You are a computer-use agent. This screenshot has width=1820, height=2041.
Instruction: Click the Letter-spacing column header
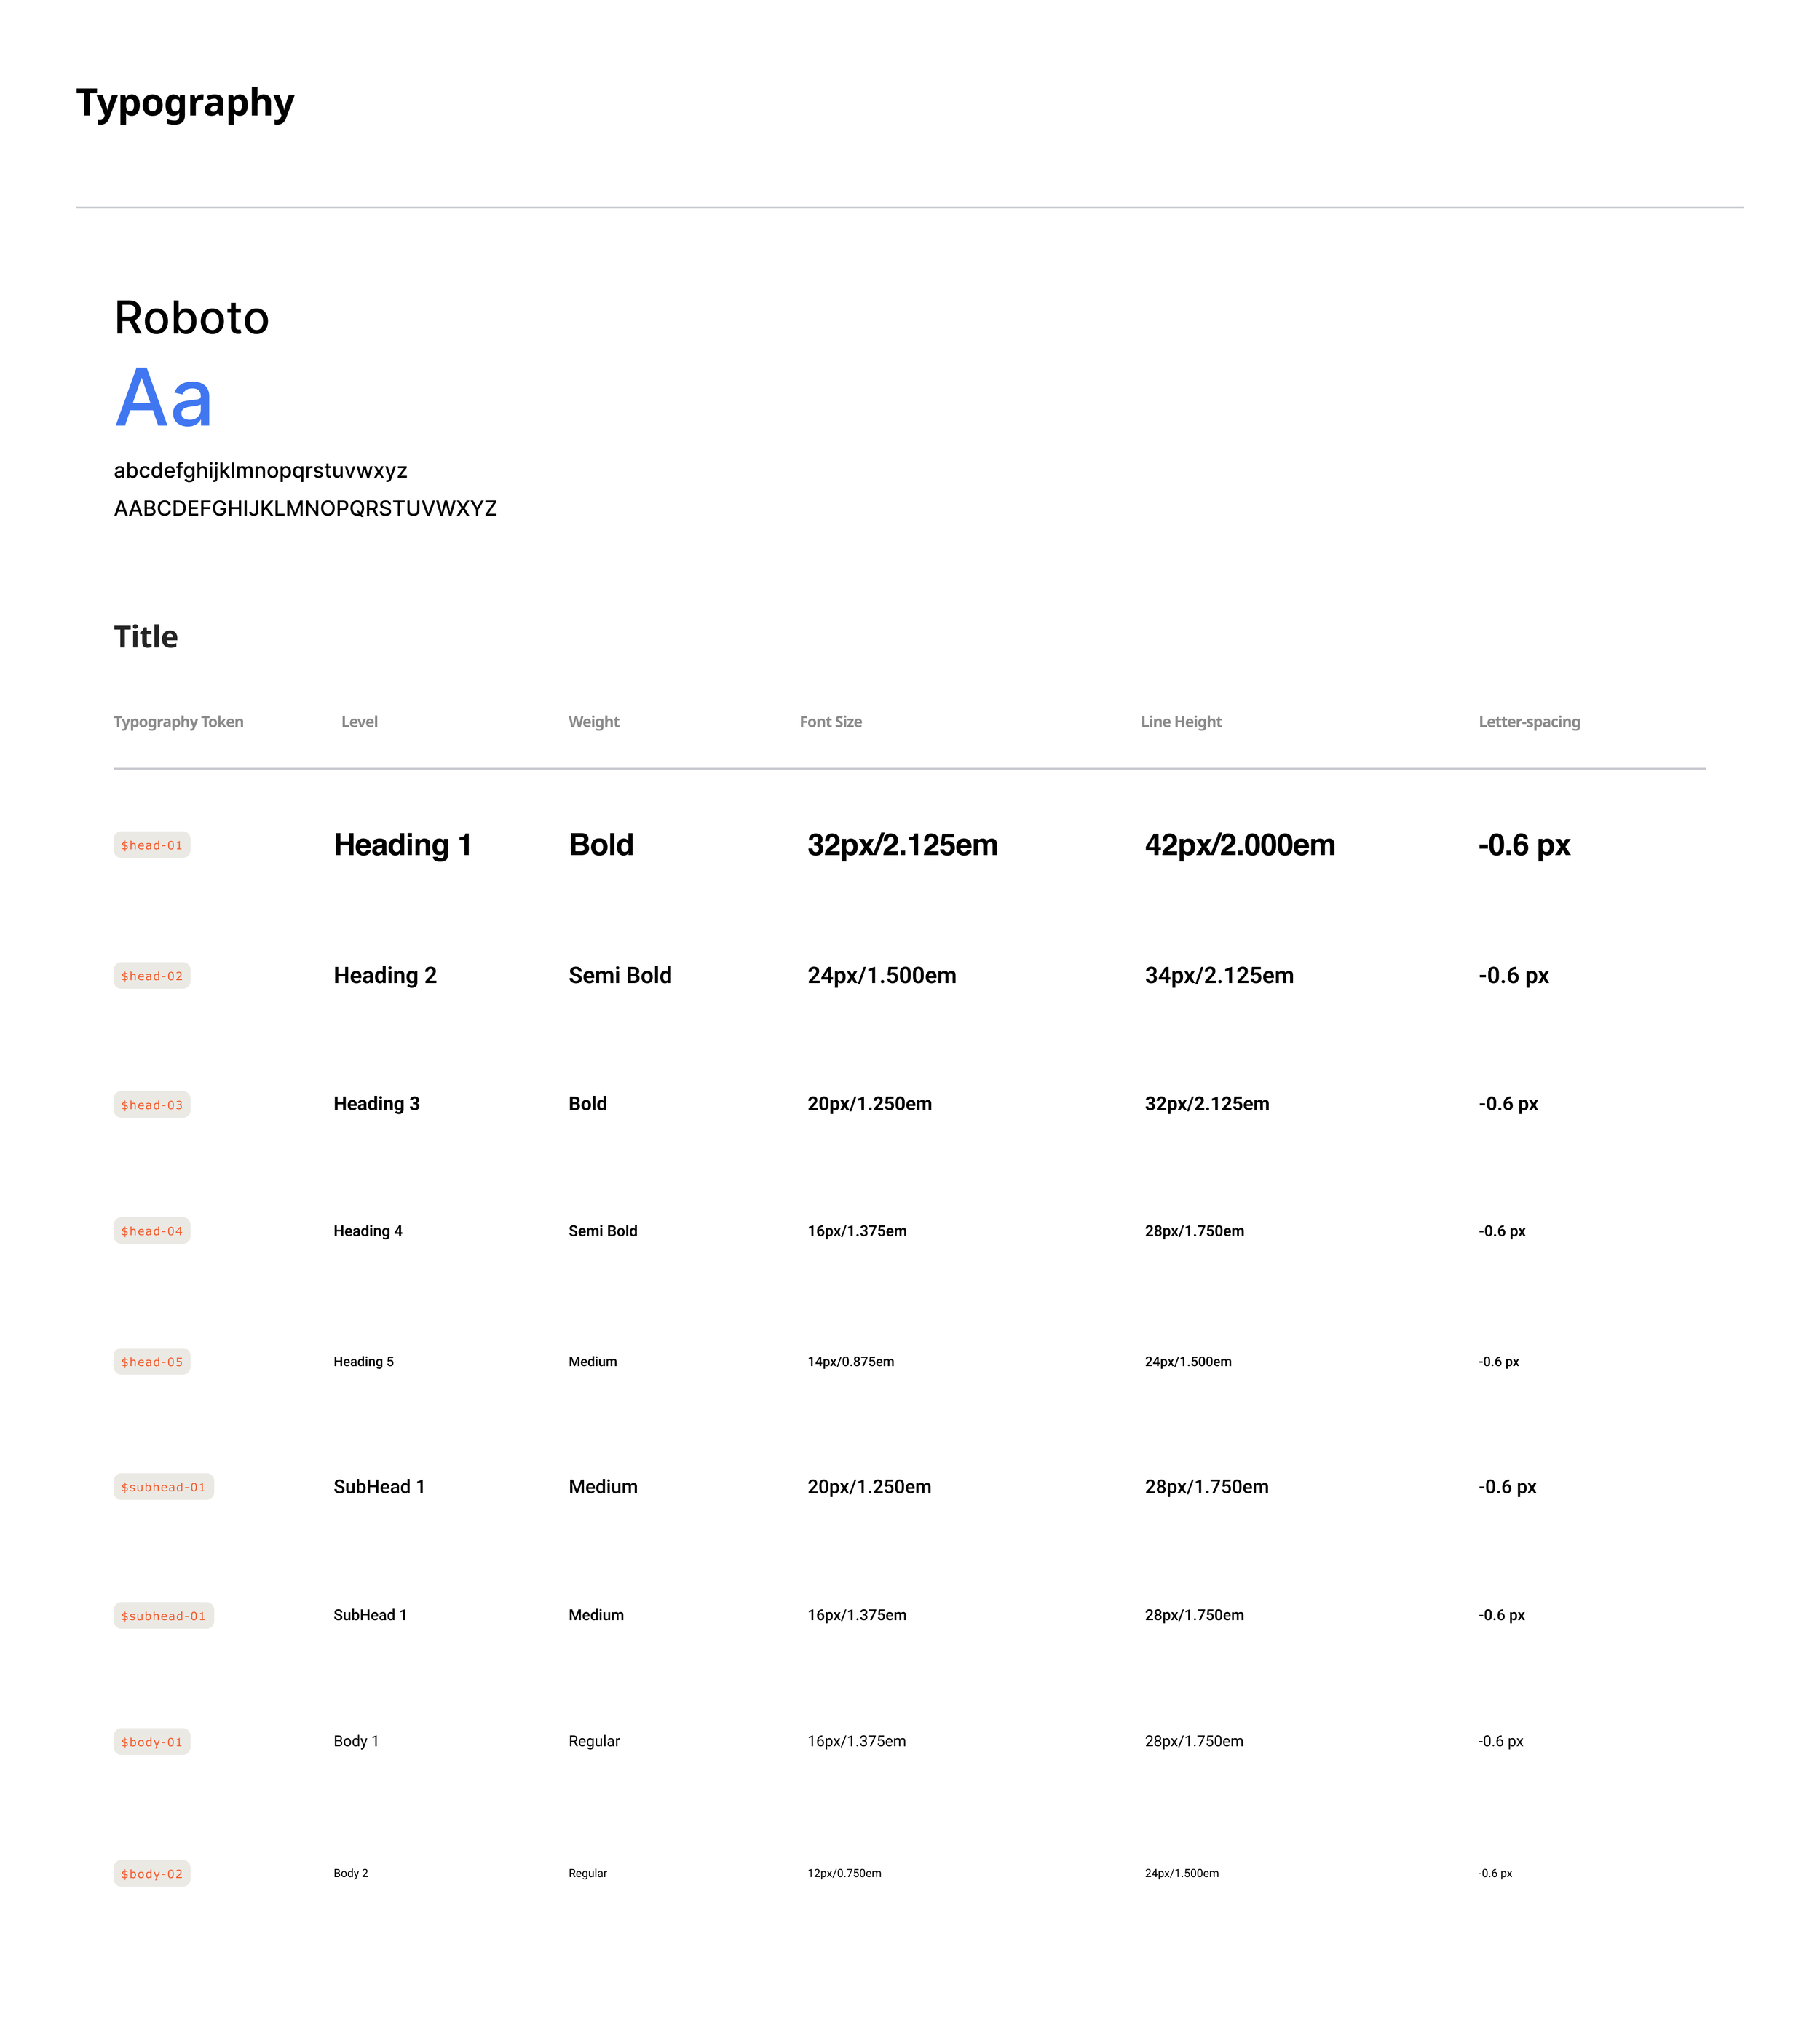point(1529,722)
